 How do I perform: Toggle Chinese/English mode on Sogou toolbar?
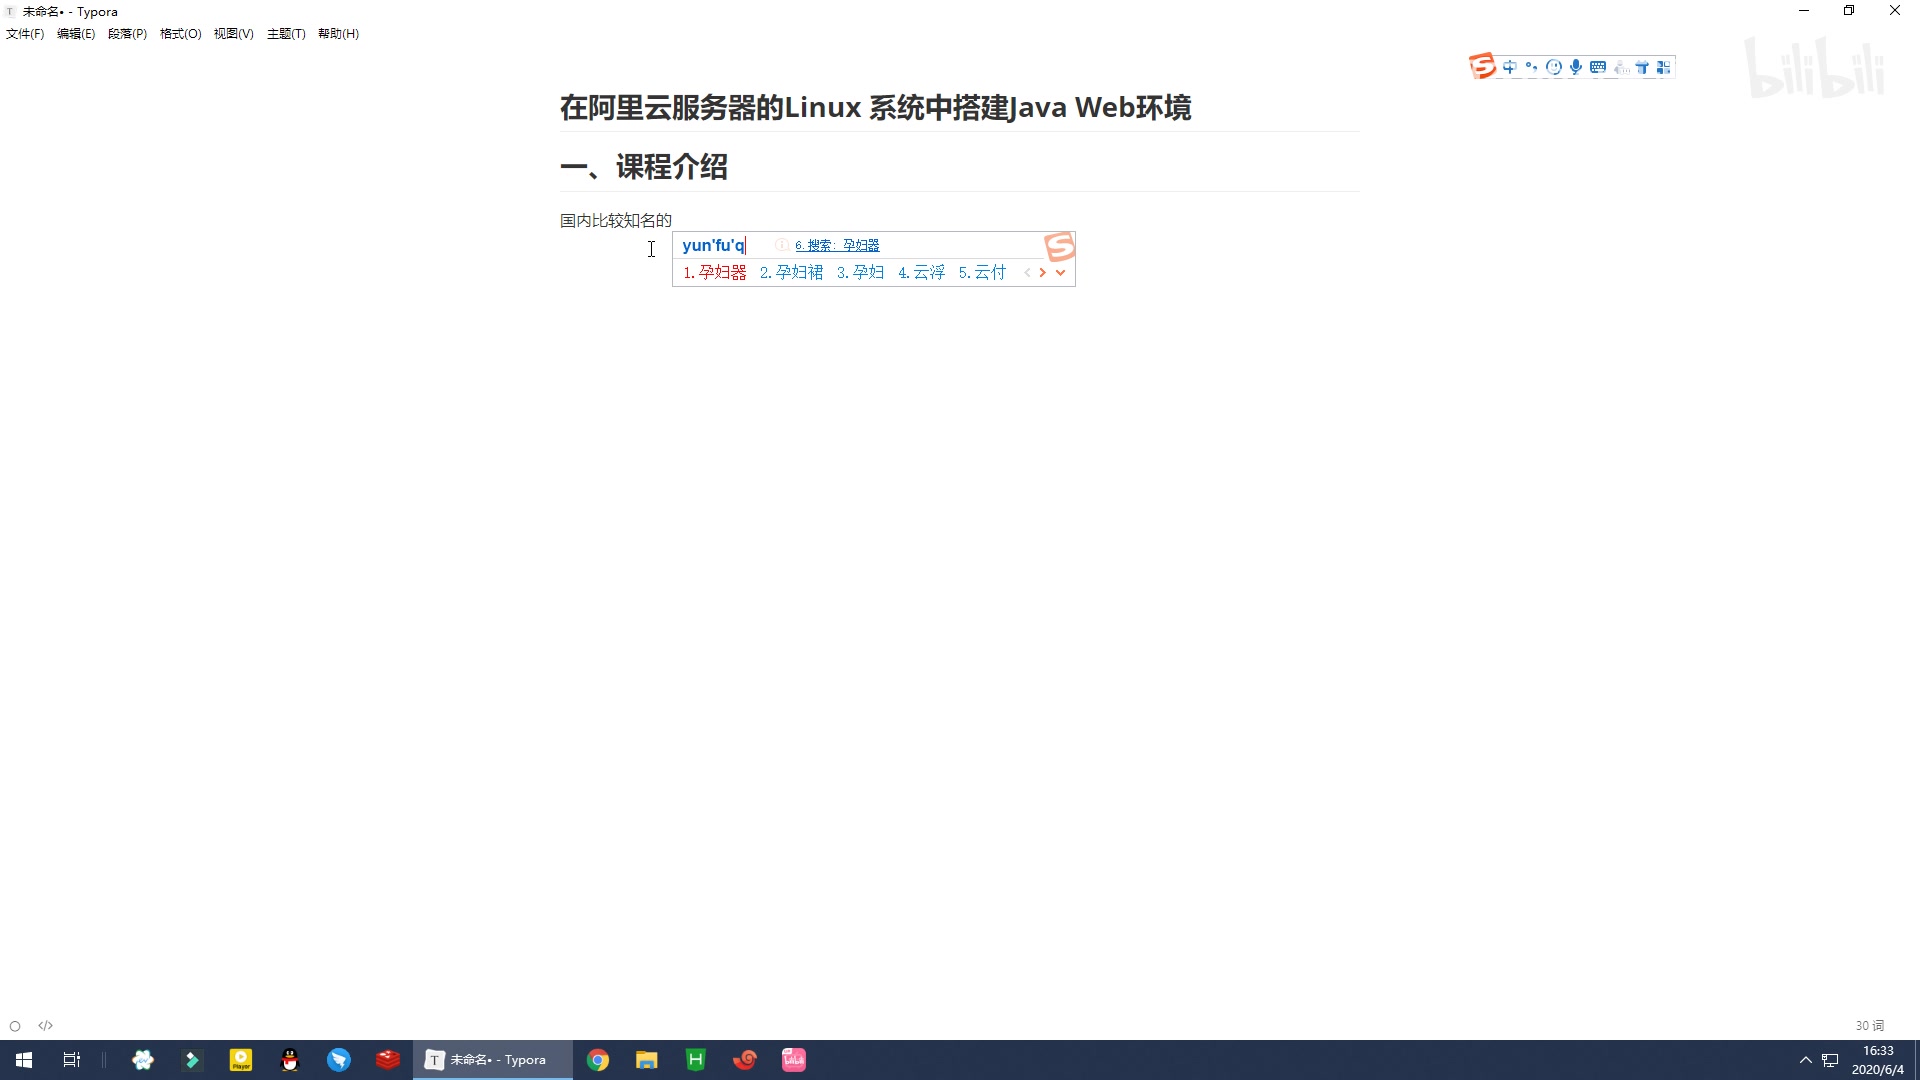(1510, 67)
